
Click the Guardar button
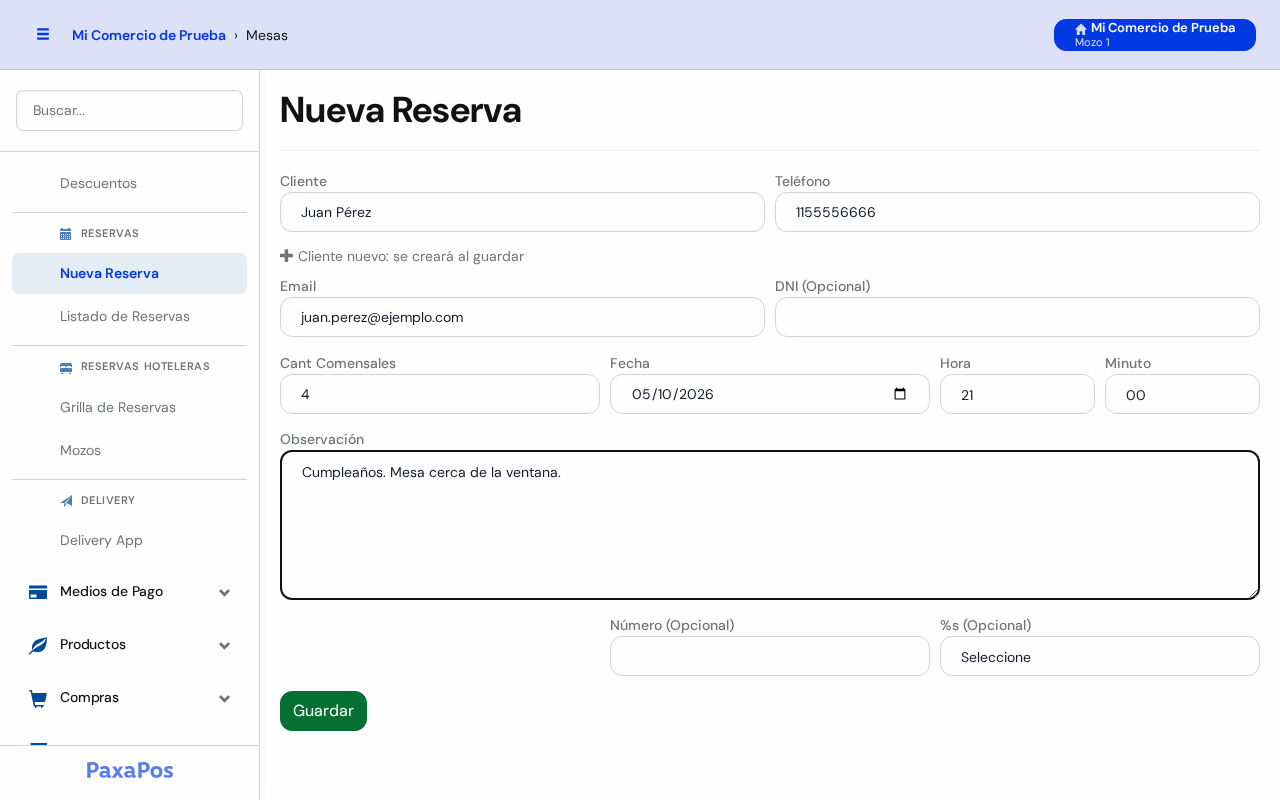point(323,711)
